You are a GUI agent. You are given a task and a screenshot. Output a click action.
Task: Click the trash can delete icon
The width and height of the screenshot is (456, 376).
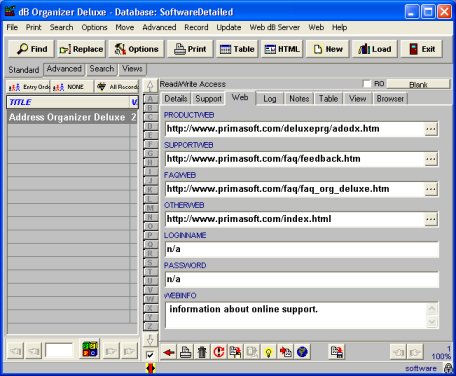tap(202, 352)
